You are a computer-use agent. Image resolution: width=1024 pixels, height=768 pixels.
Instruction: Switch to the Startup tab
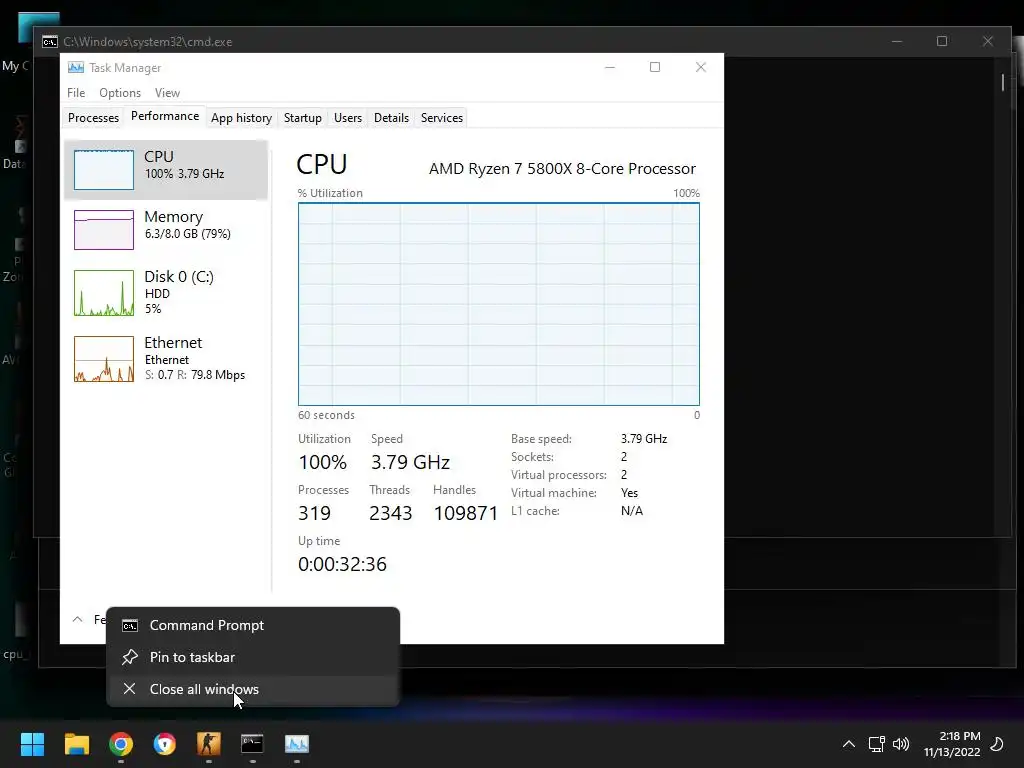click(302, 118)
